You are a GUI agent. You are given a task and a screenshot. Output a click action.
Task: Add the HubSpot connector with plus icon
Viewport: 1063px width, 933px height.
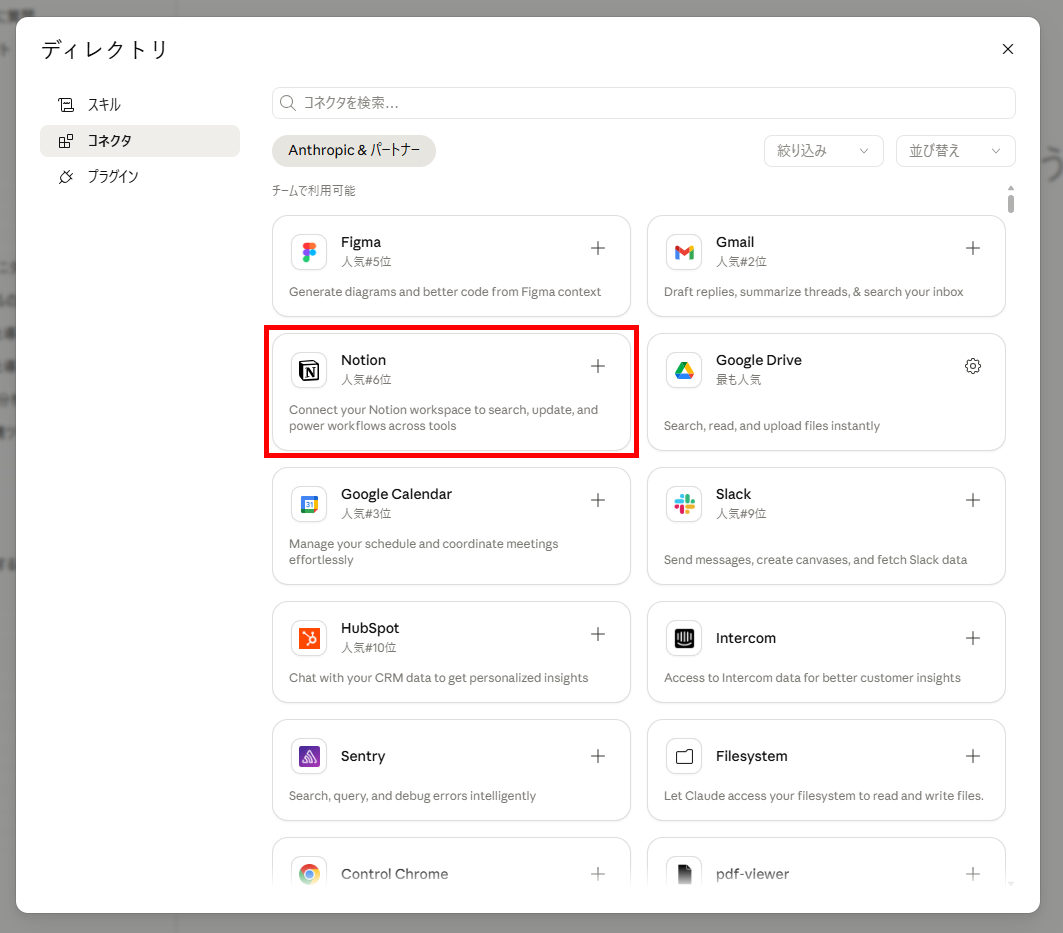pos(597,635)
